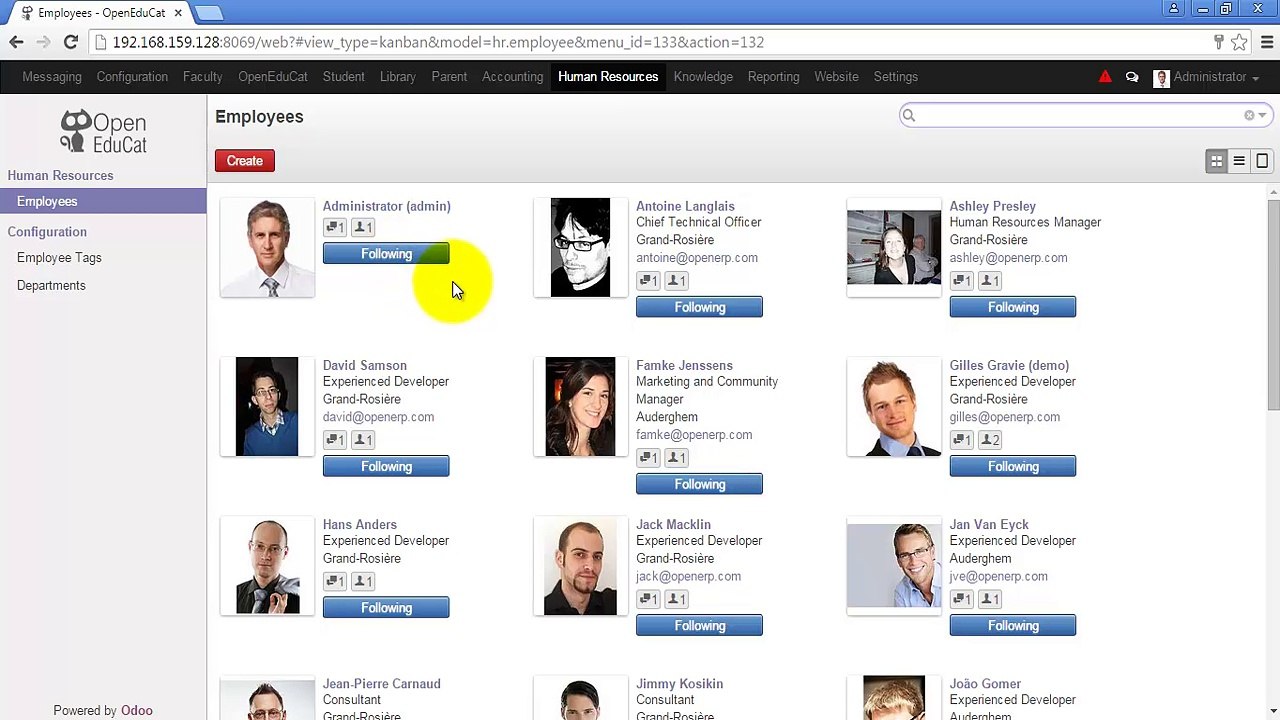Click Gilles Gravie's followers count icon
Screen dimensions: 1280x720
coord(990,440)
